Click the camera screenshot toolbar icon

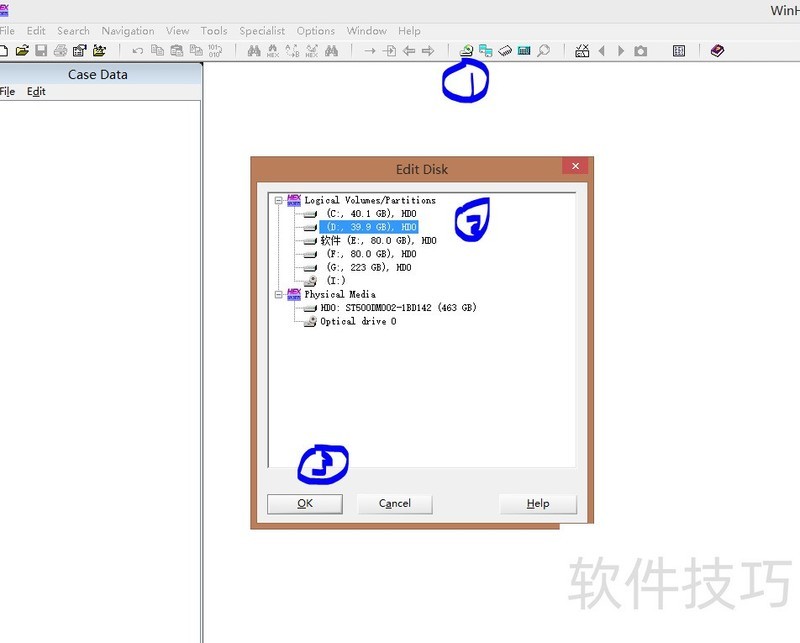pyautogui.click(x=640, y=49)
